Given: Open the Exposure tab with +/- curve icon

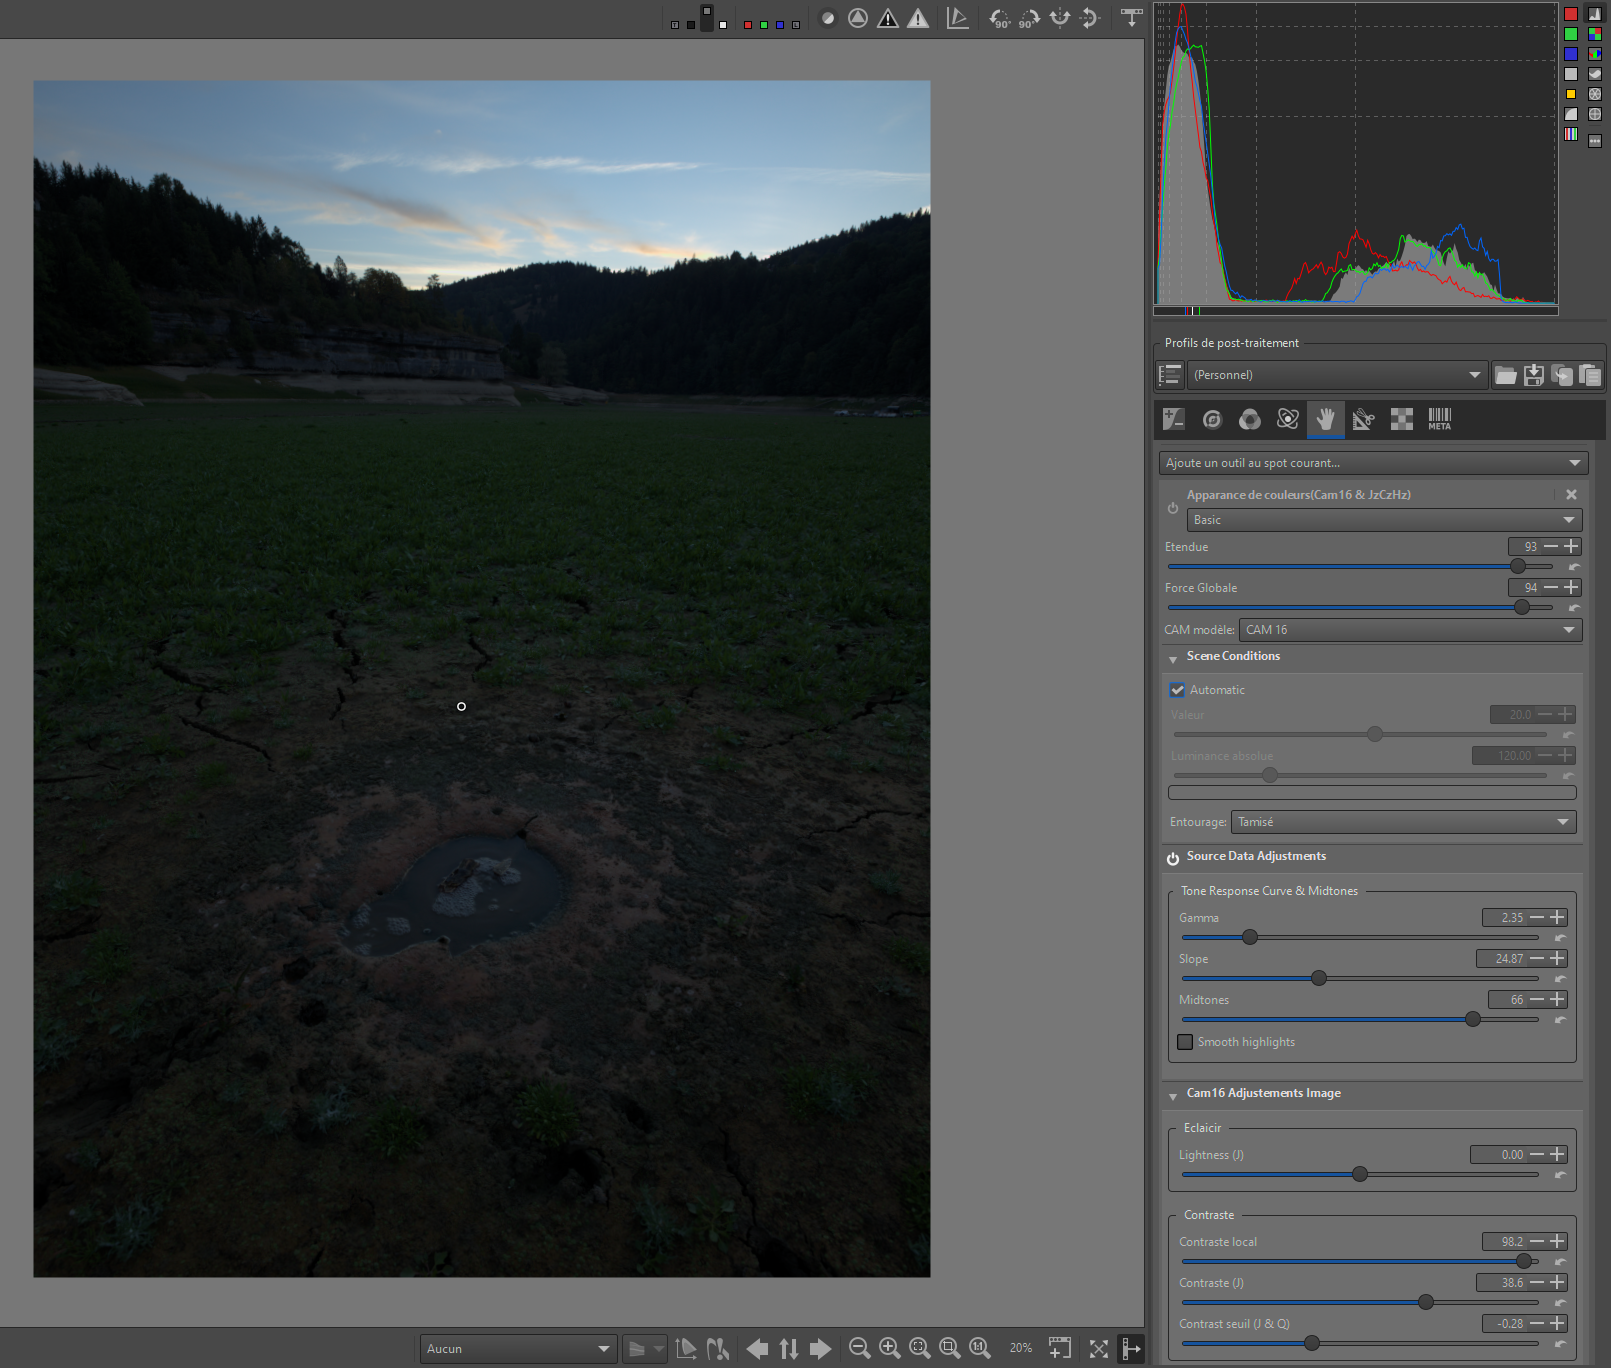Looking at the screenshot, I should point(1173,420).
